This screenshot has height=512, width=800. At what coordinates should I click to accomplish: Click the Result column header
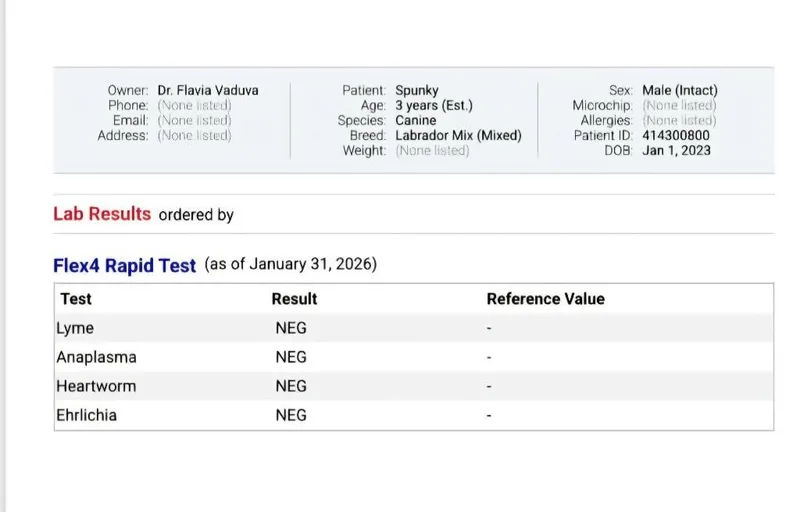[294, 299]
